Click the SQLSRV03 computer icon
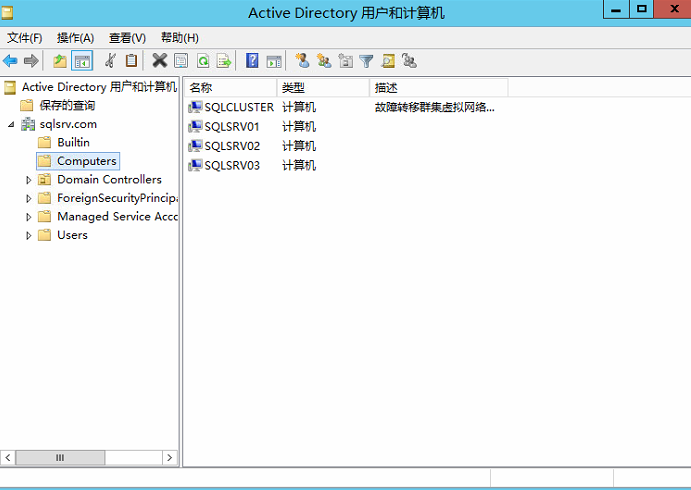 [195, 165]
